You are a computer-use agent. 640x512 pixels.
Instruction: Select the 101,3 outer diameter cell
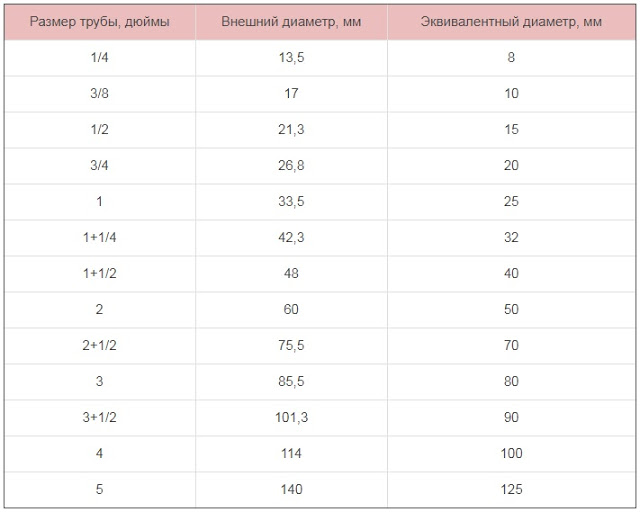[291, 418]
